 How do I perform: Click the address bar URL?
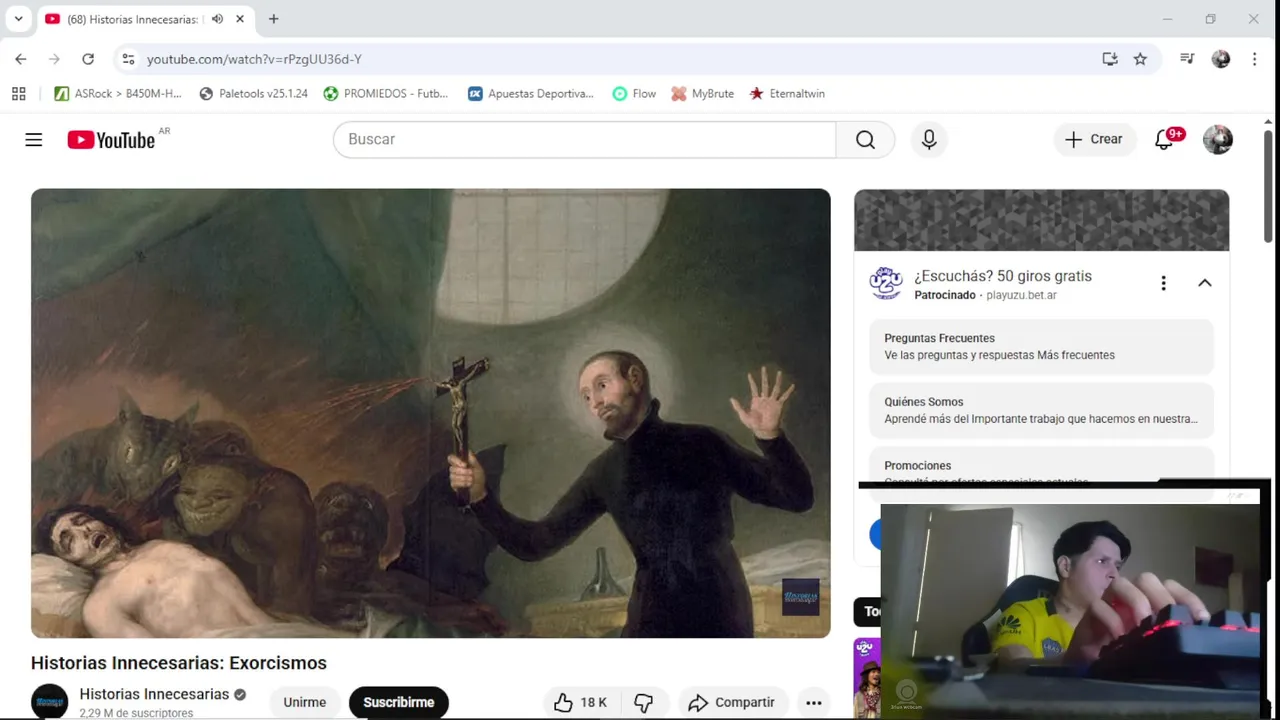pos(254,59)
